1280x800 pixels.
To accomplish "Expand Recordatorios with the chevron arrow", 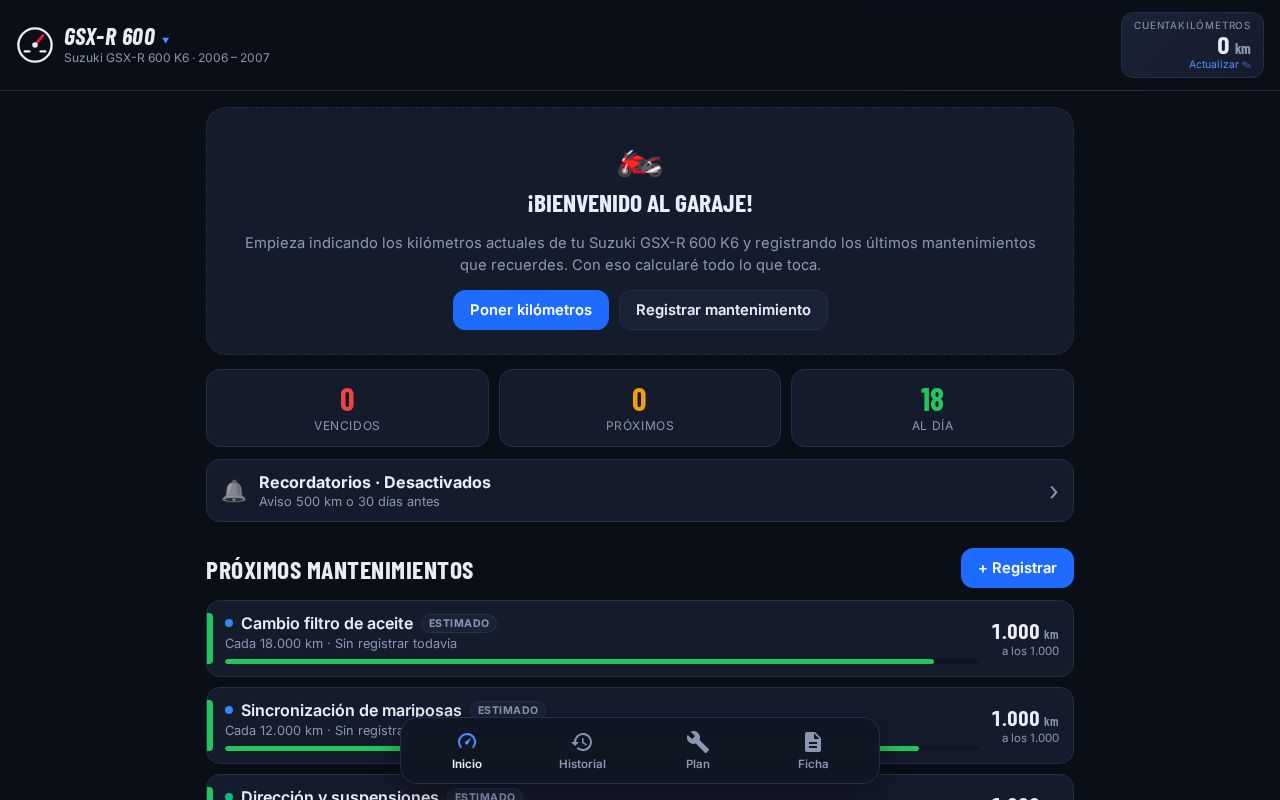I will pyautogui.click(x=1053, y=491).
